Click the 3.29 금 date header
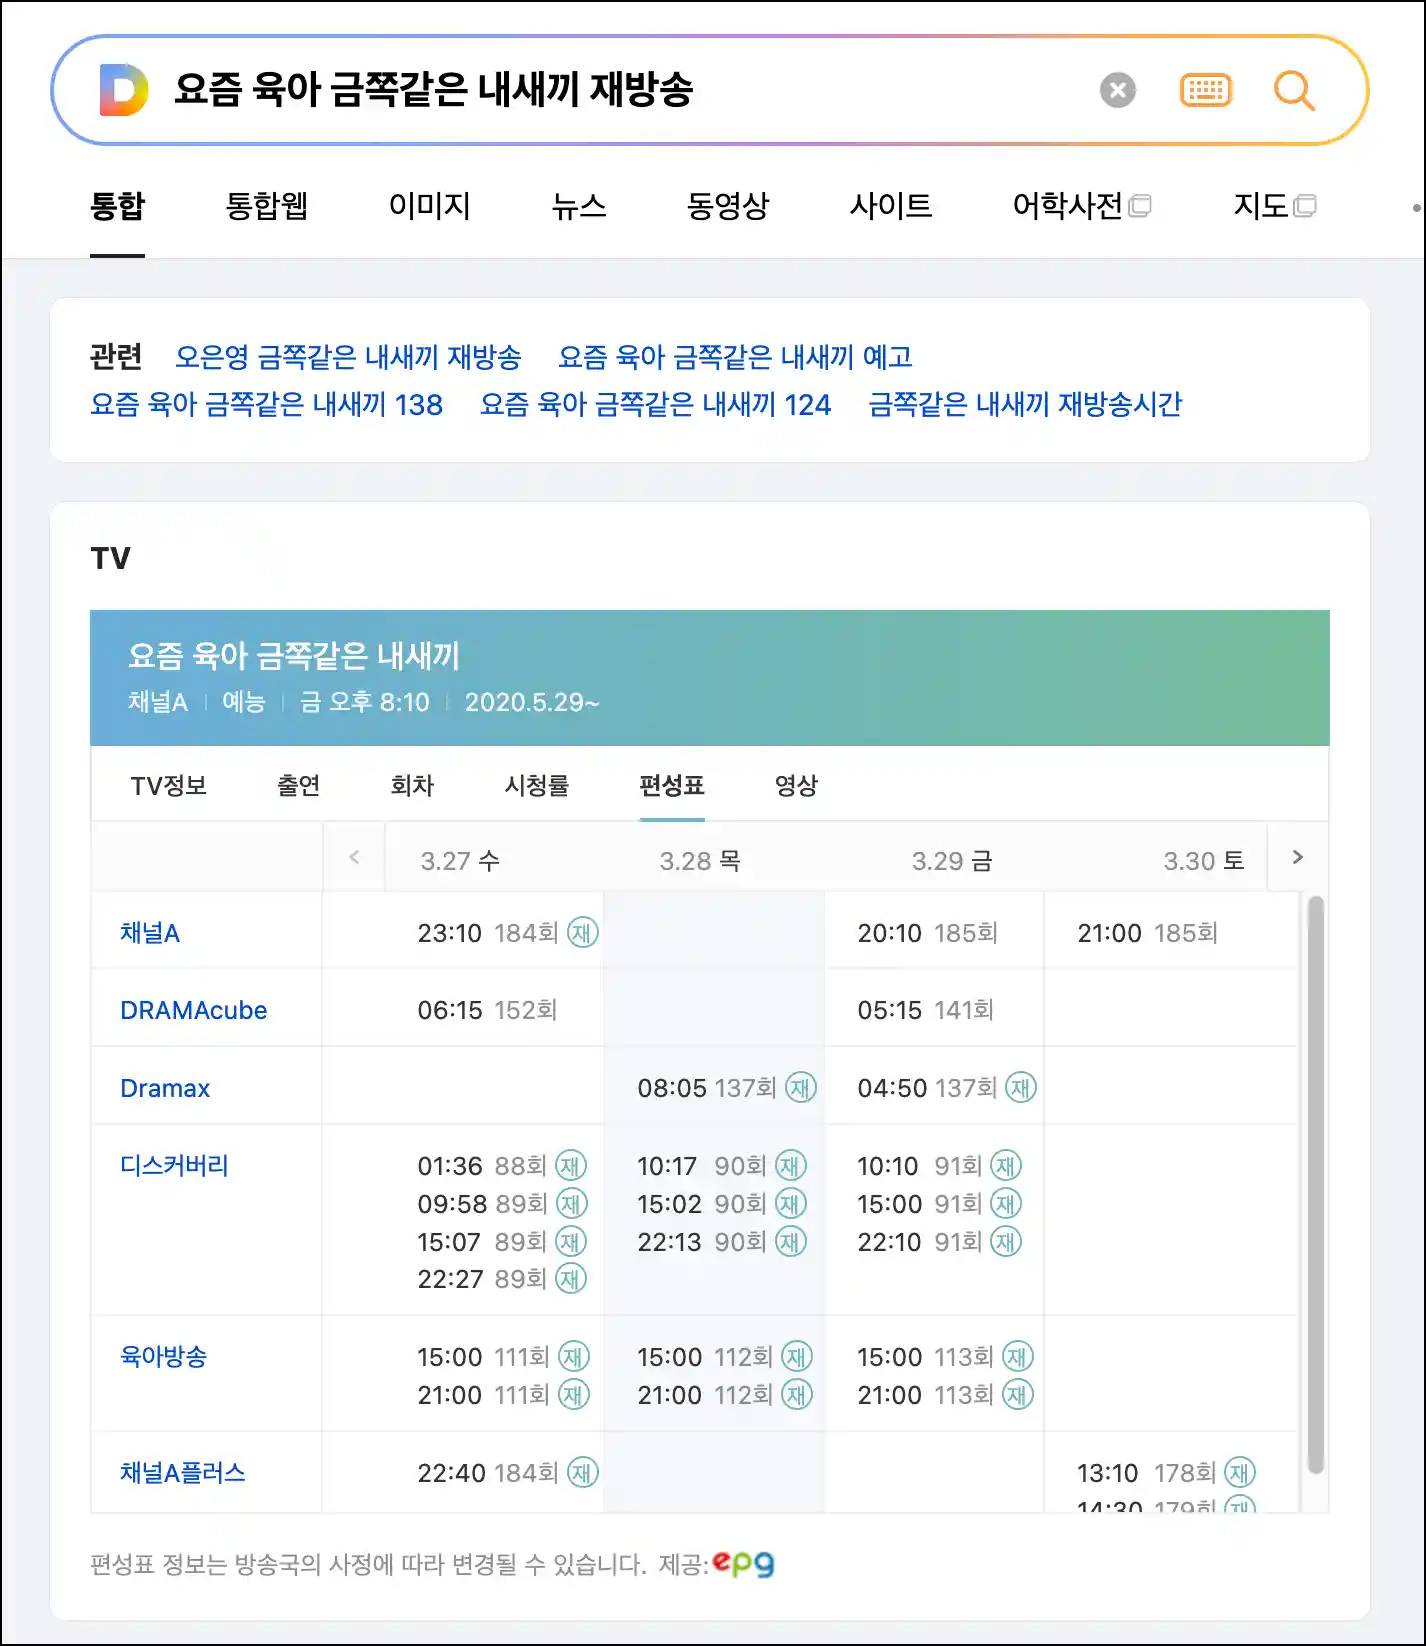 [x=952, y=861]
